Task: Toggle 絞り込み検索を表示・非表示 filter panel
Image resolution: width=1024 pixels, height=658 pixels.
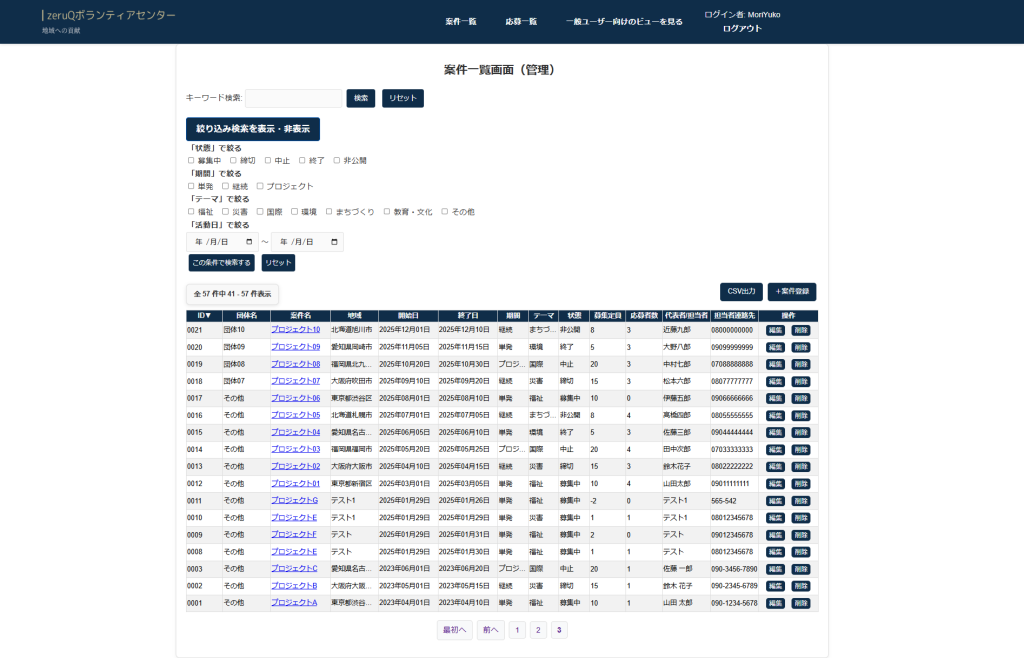Action: (x=252, y=129)
